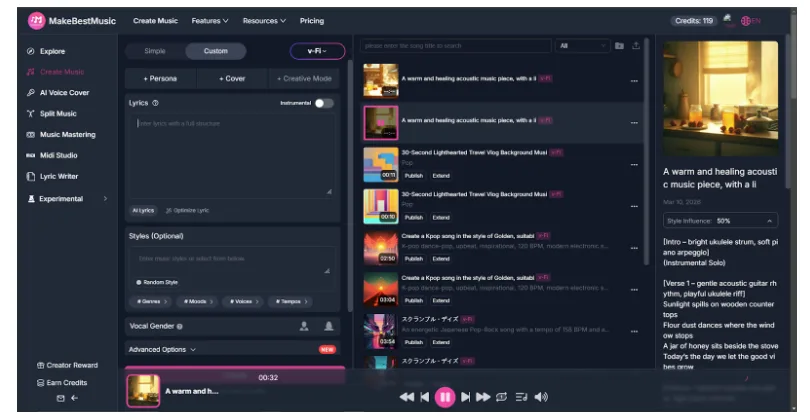Open the v-Fi model dropdown
Screen dimensions: 810x420
pyautogui.click(x=317, y=51)
